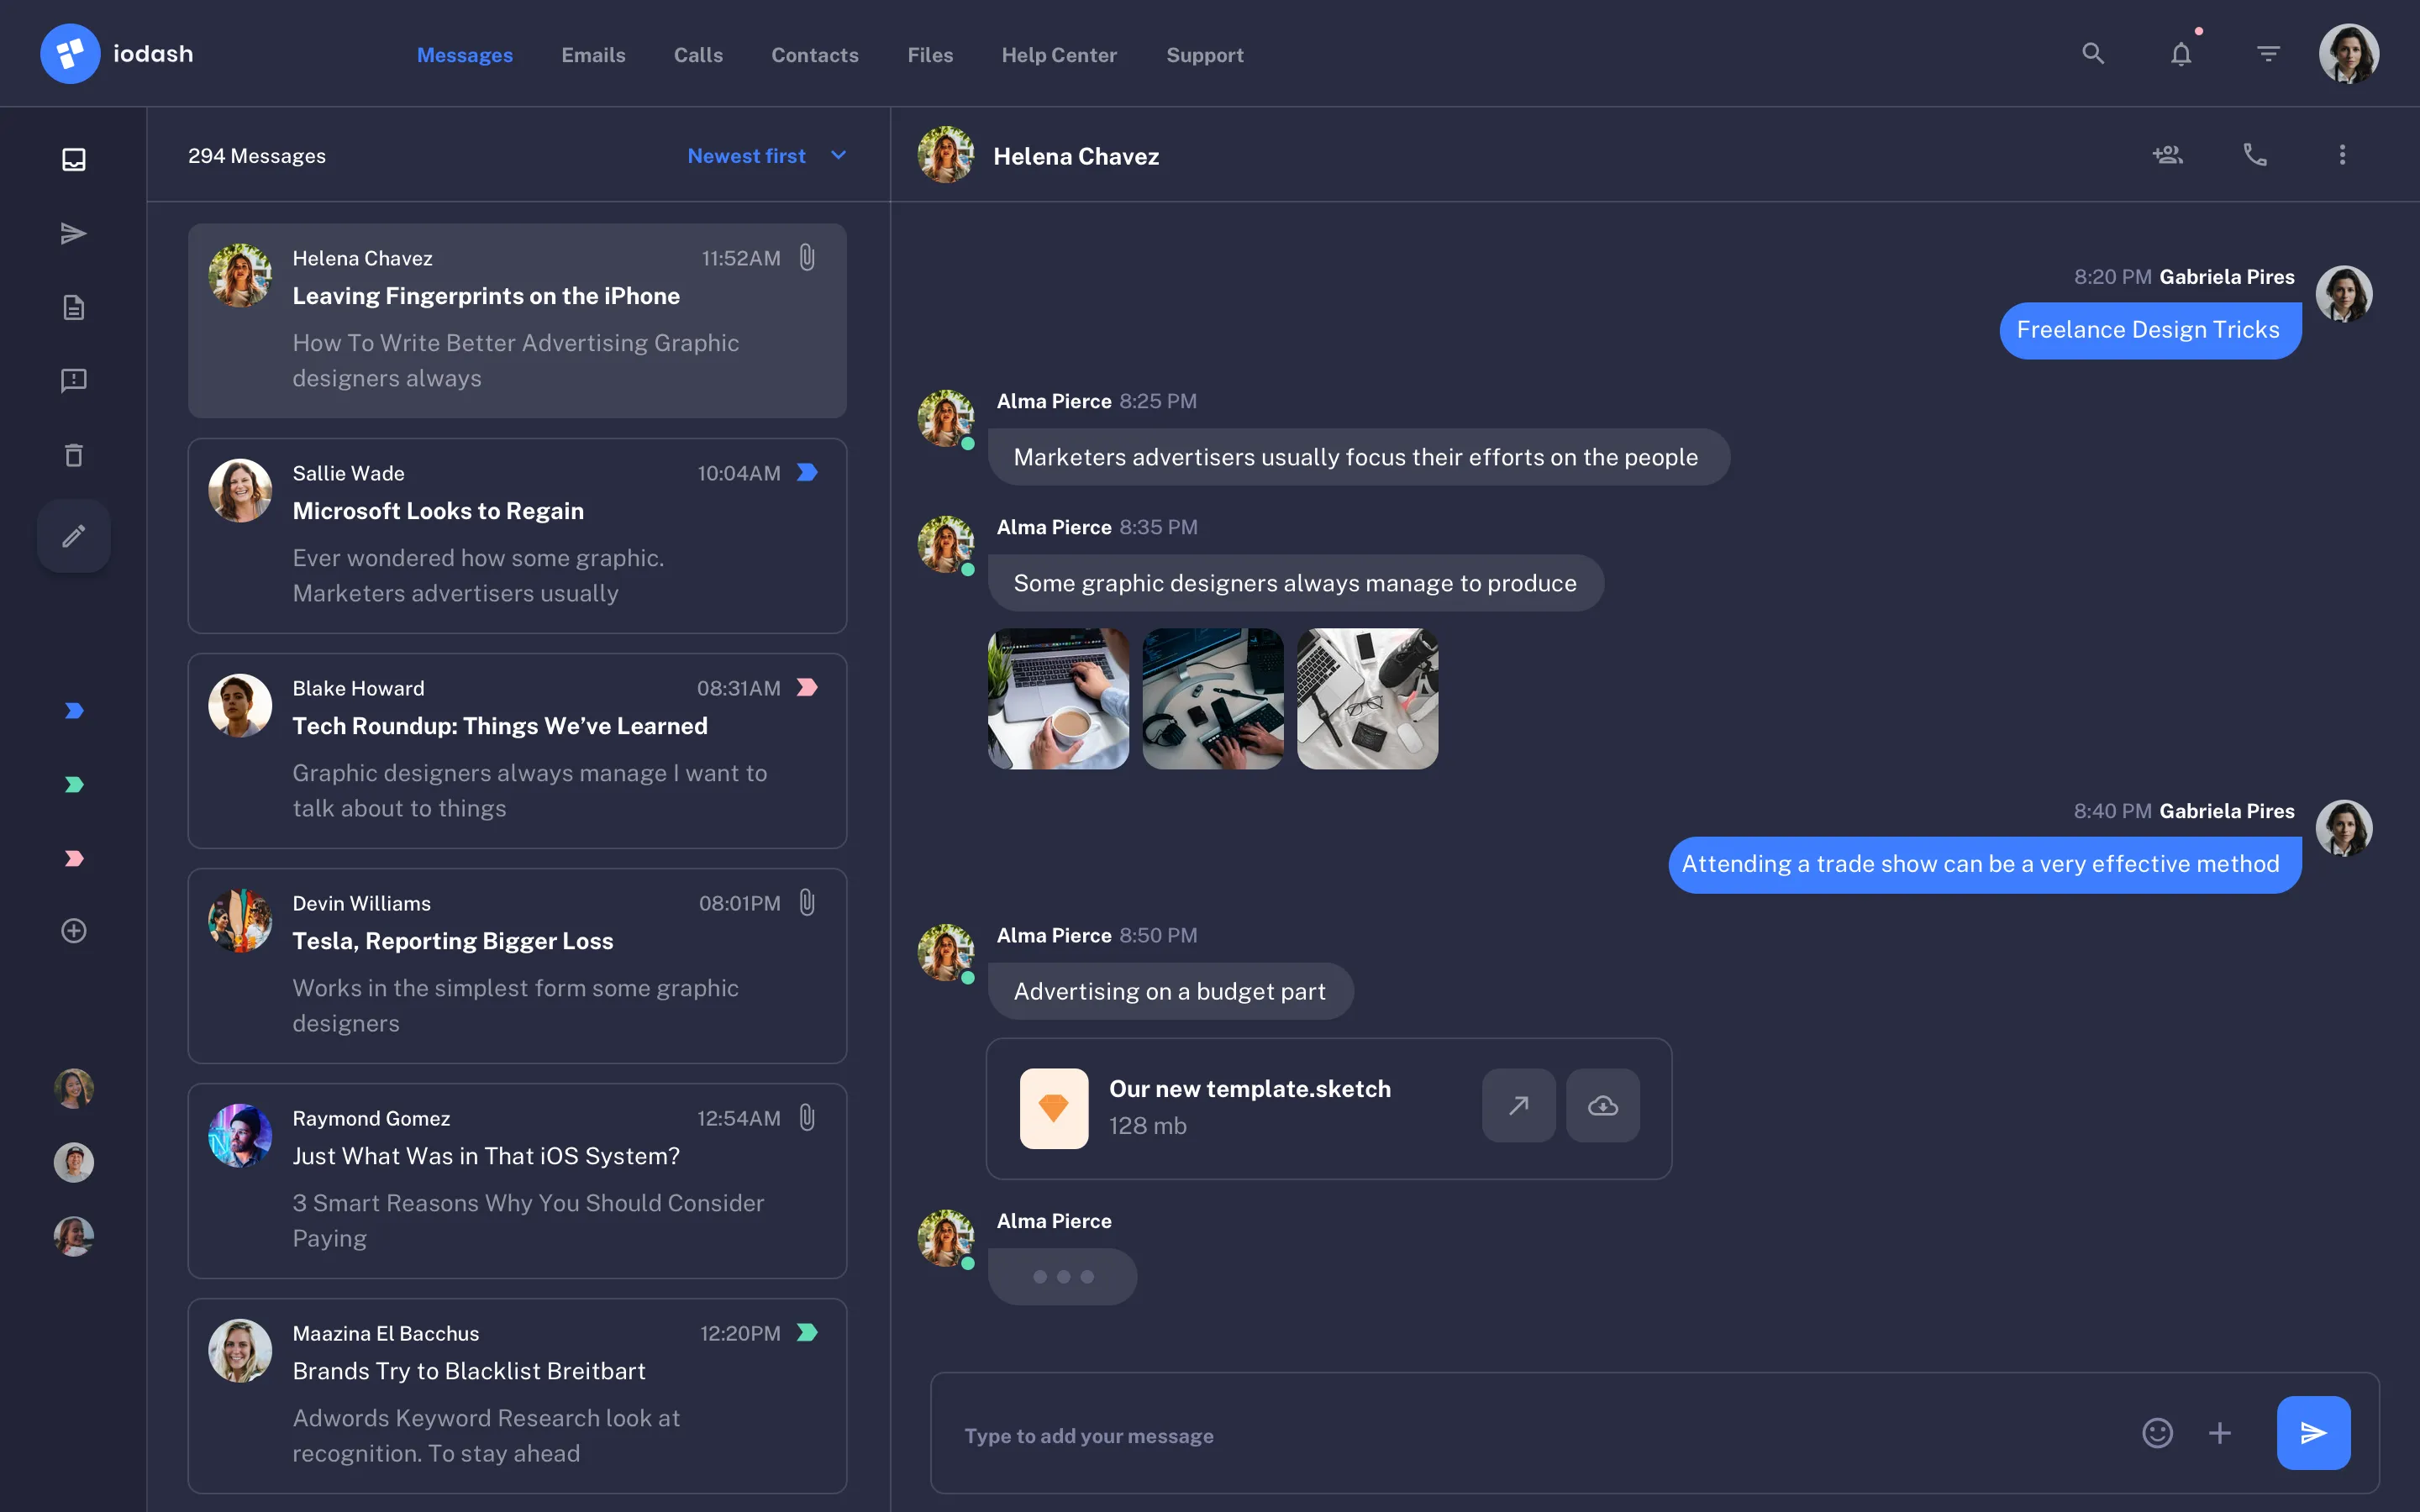Screen dimensions: 2420x1512
Task: Switch to the Emails tab
Action: [594, 55]
